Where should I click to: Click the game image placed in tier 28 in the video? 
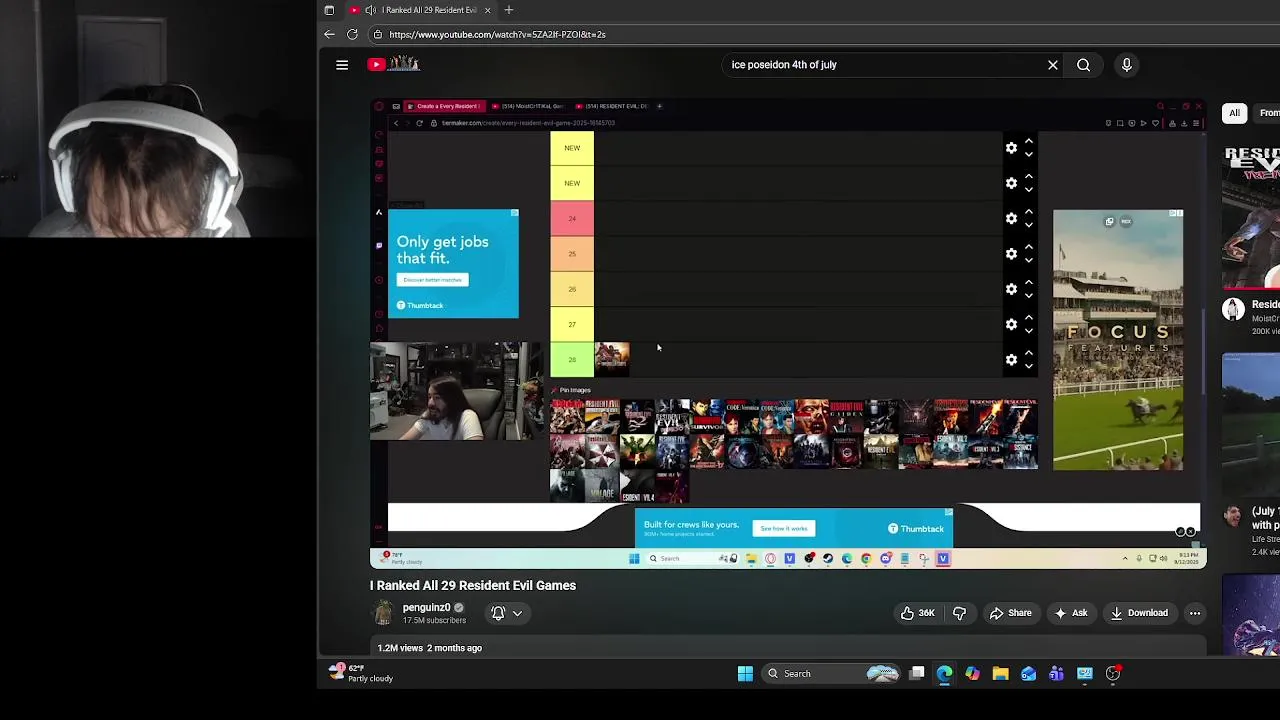coord(612,360)
